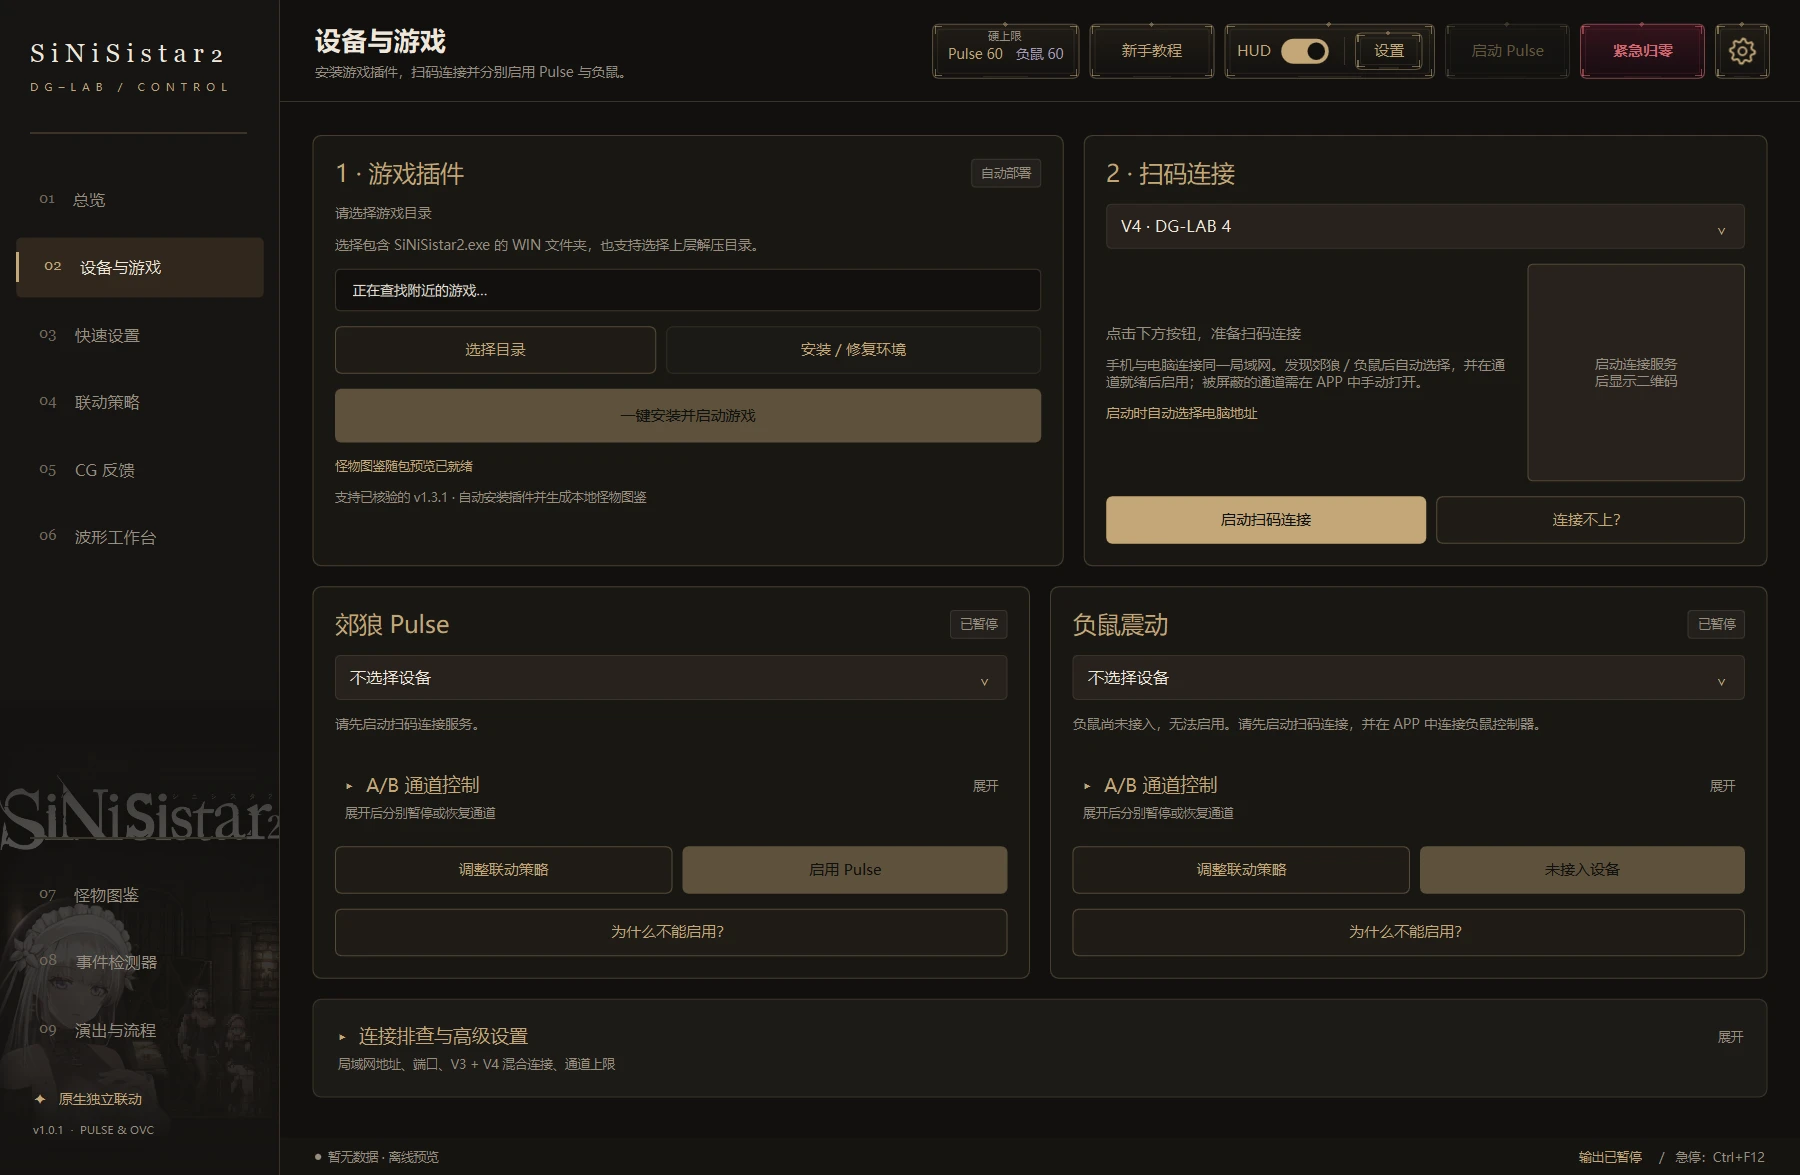Click 已暂停 badge in 郊狼 Pulse card
The width and height of the screenshot is (1800, 1175).
[x=978, y=624]
